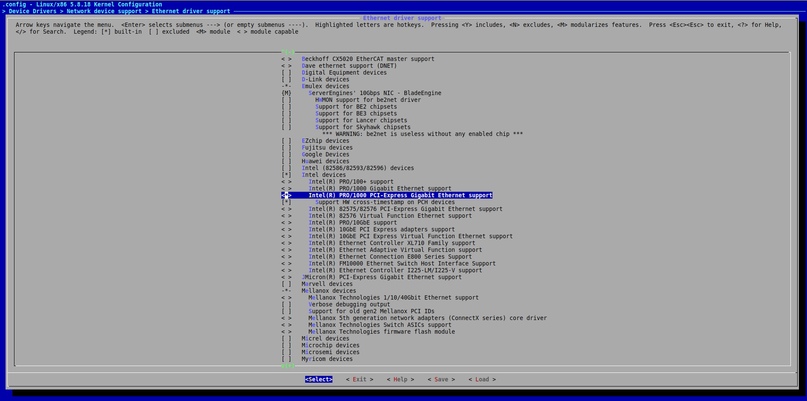Enable the Marvell devices option
Image resolution: width=807 pixels, height=401 pixels.
tap(287, 284)
